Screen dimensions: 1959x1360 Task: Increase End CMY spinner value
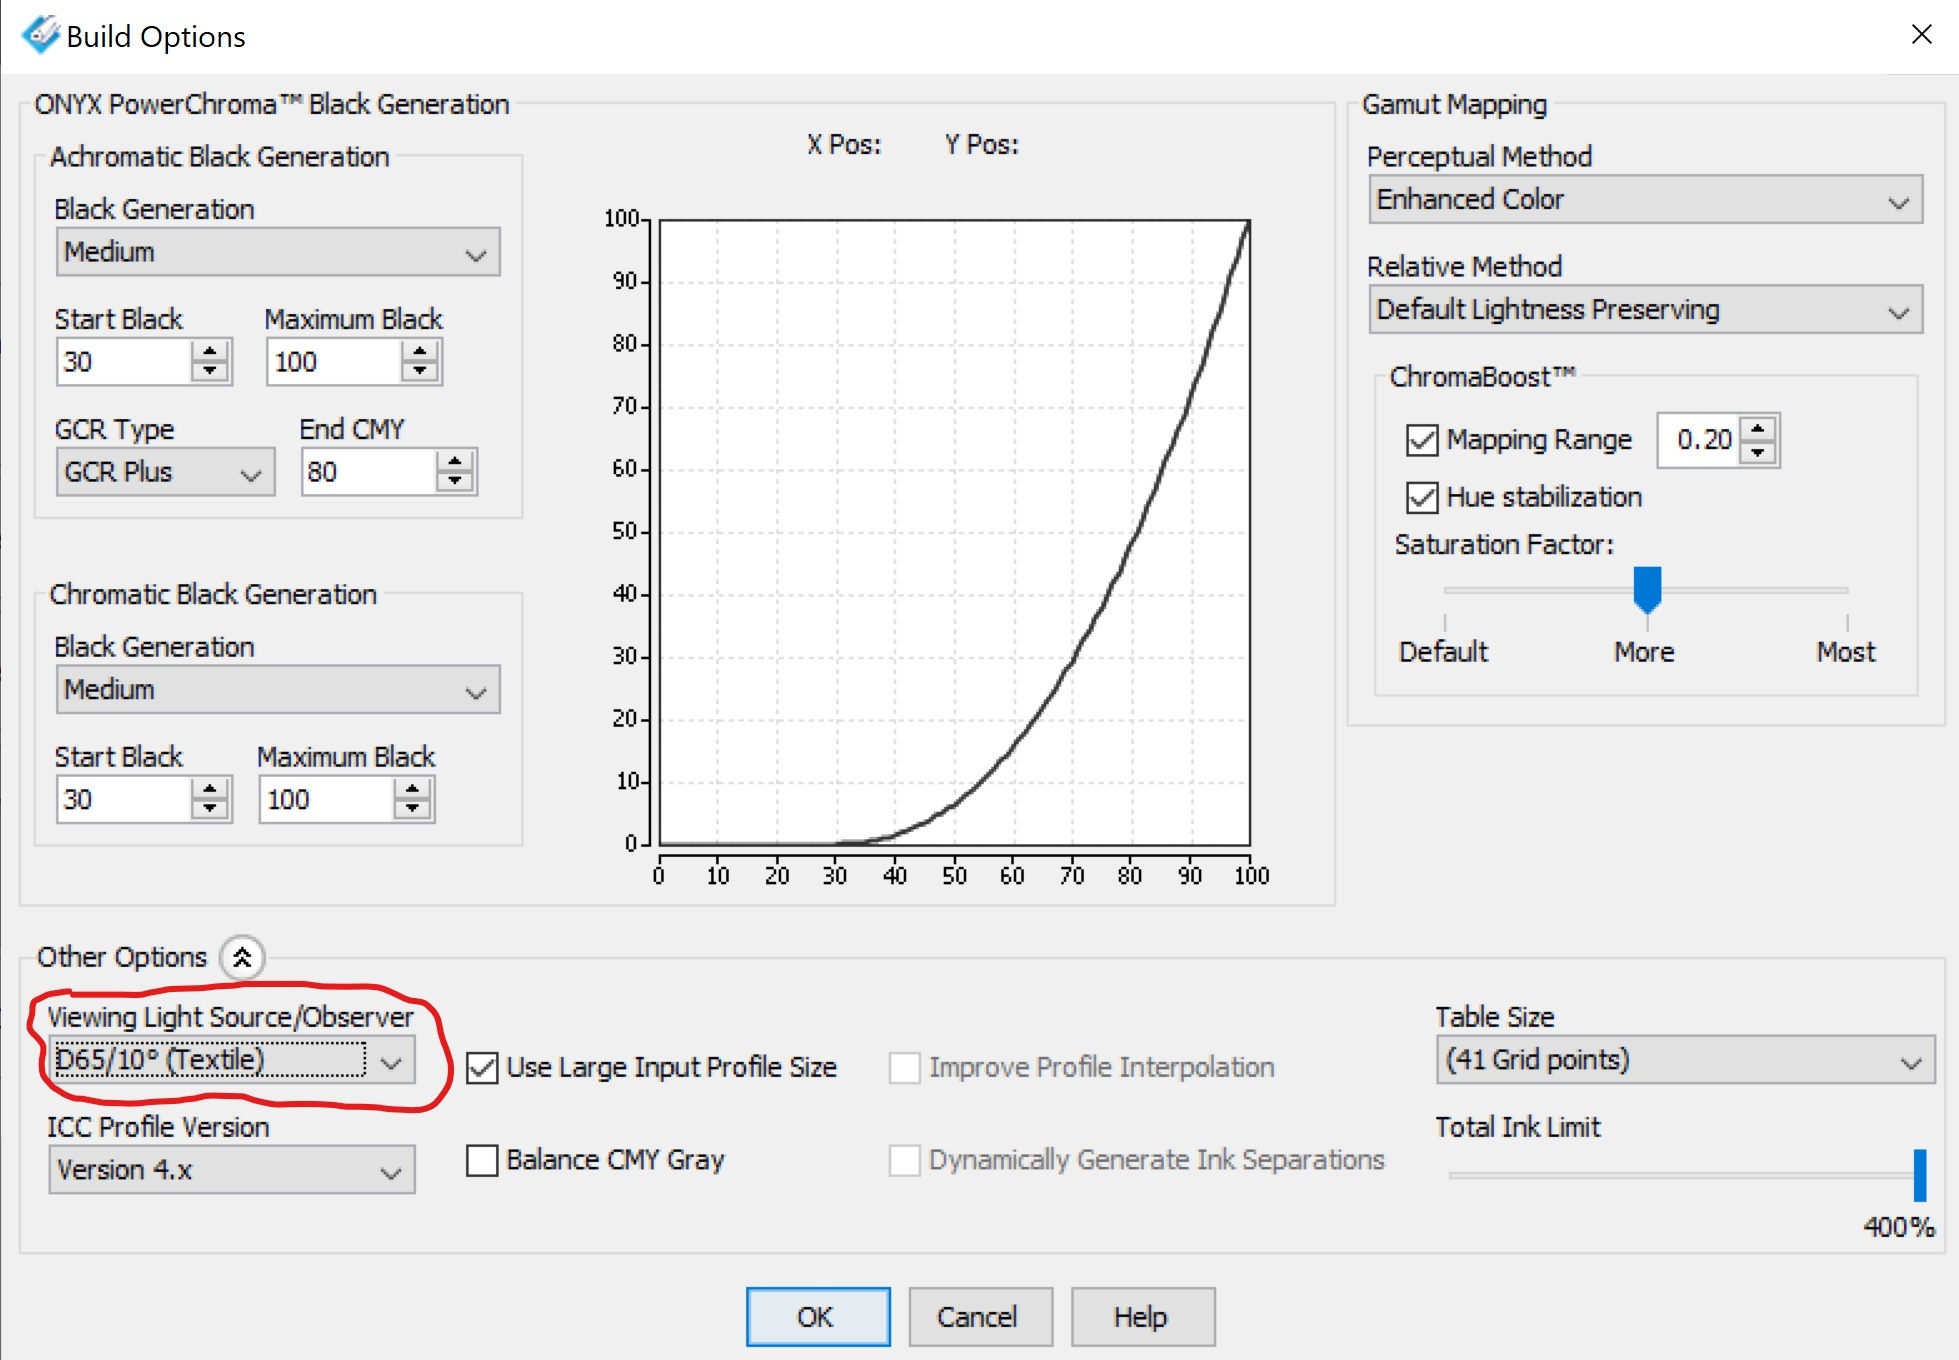point(455,461)
